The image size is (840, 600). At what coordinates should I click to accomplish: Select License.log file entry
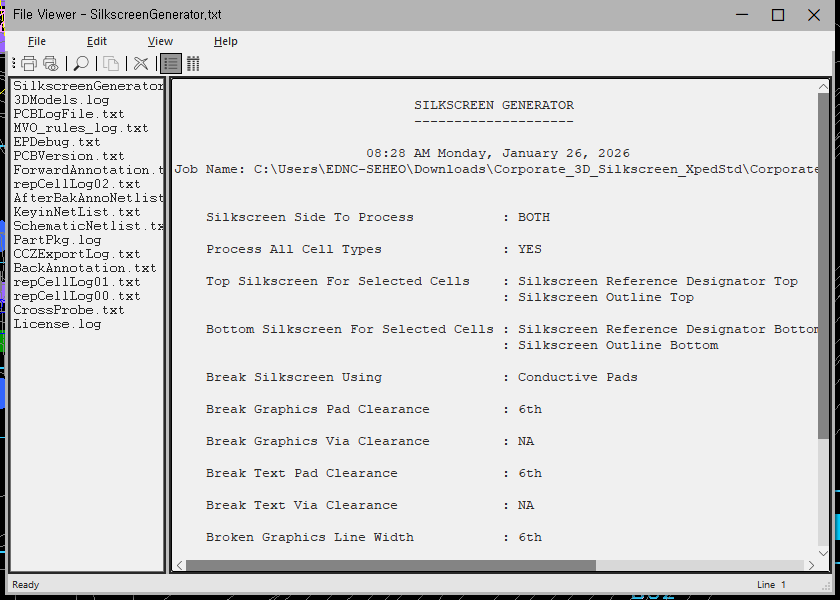coord(57,324)
